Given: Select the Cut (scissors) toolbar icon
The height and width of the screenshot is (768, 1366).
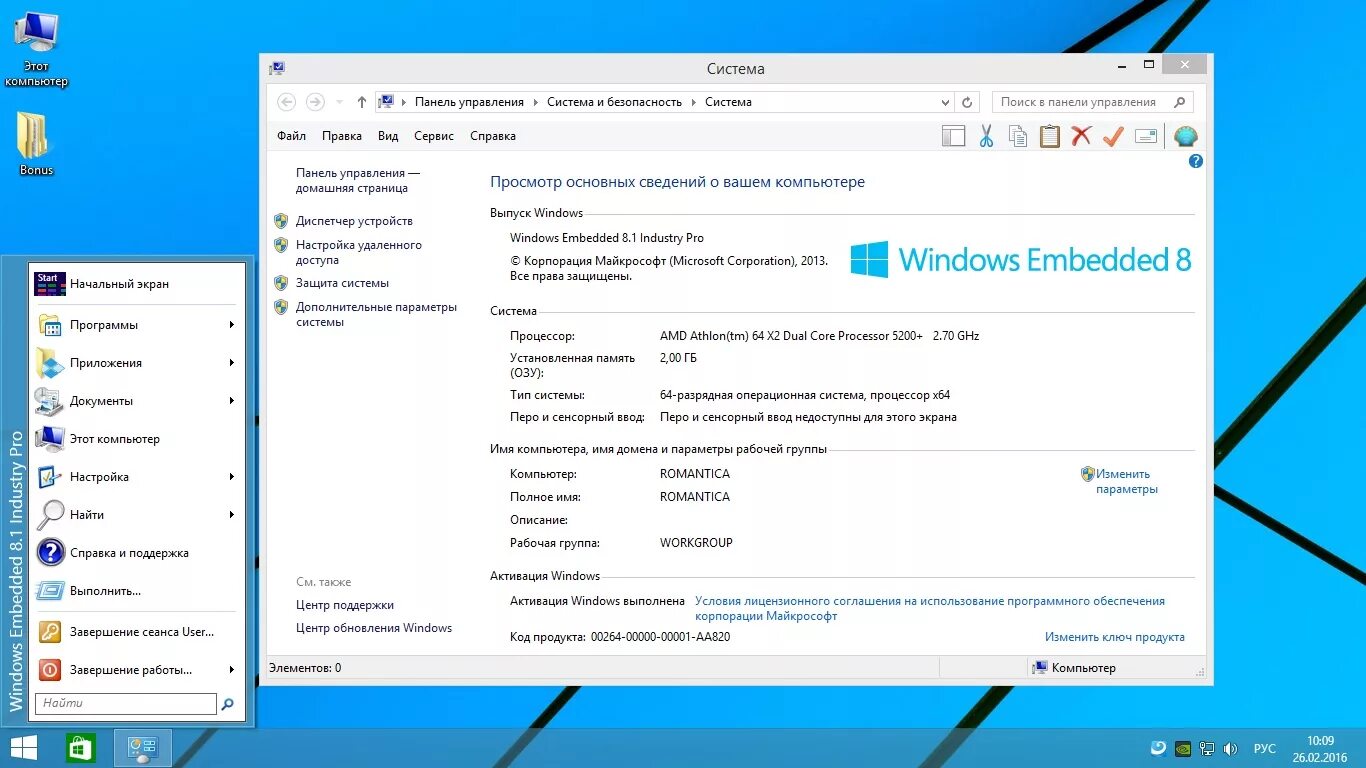Looking at the screenshot, I should coord(985,135).
